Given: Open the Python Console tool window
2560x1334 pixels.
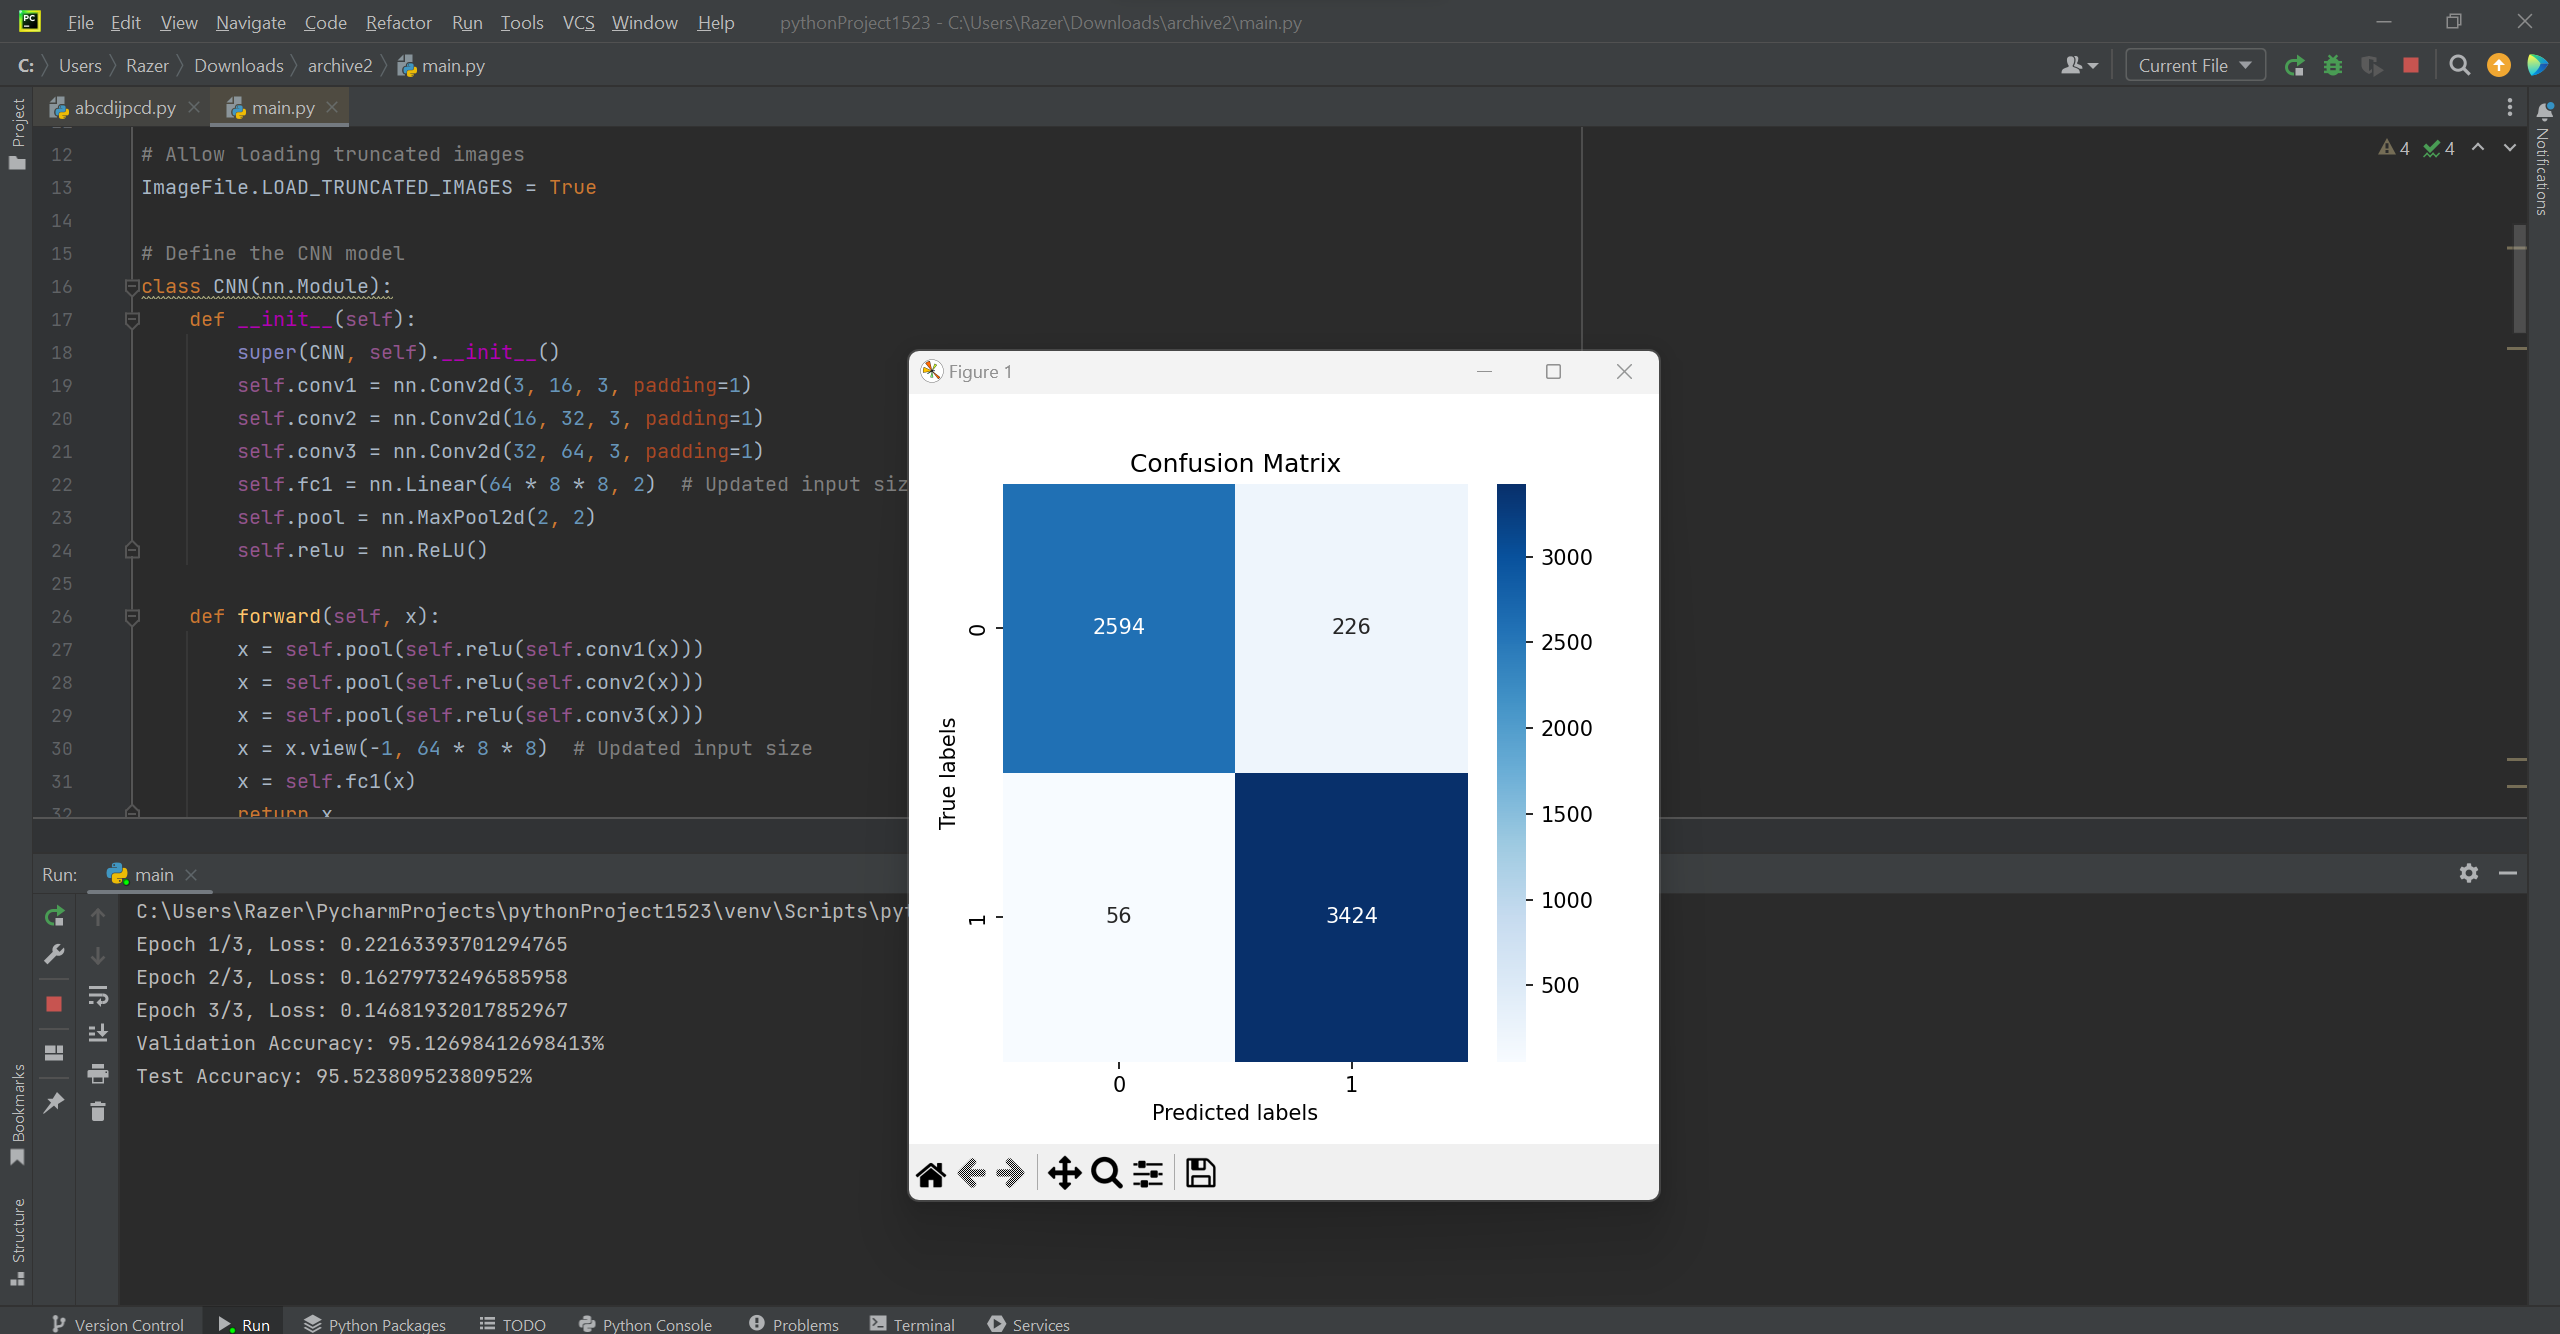Looking at the screenshot, I should [645, 1324].
